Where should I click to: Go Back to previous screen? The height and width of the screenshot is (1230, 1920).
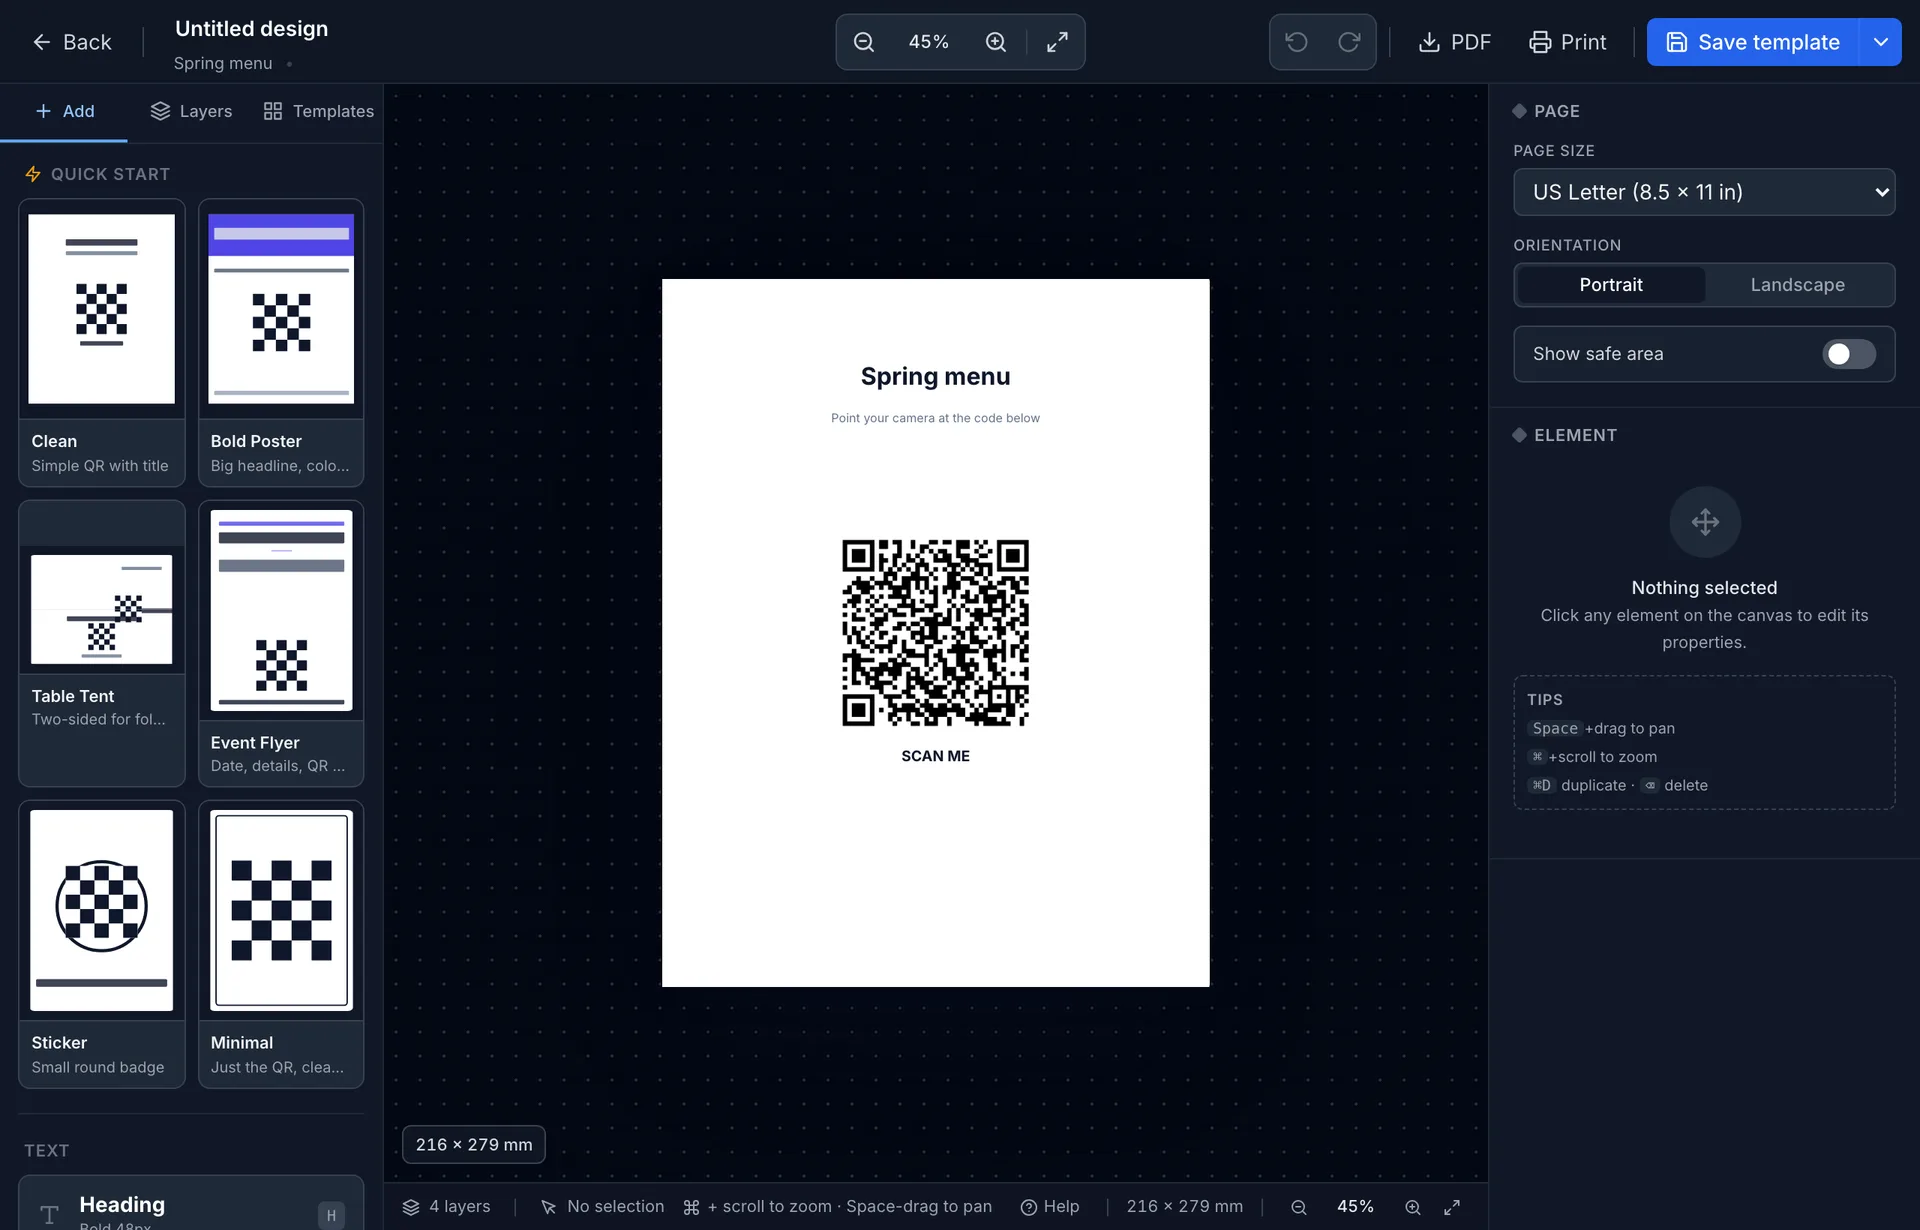pos(71,42)
